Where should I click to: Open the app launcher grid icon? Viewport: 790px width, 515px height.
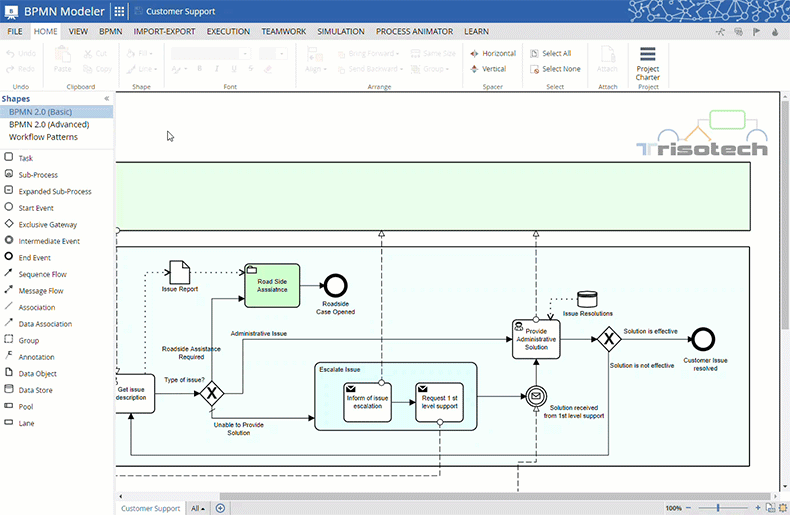click(119, 11)
